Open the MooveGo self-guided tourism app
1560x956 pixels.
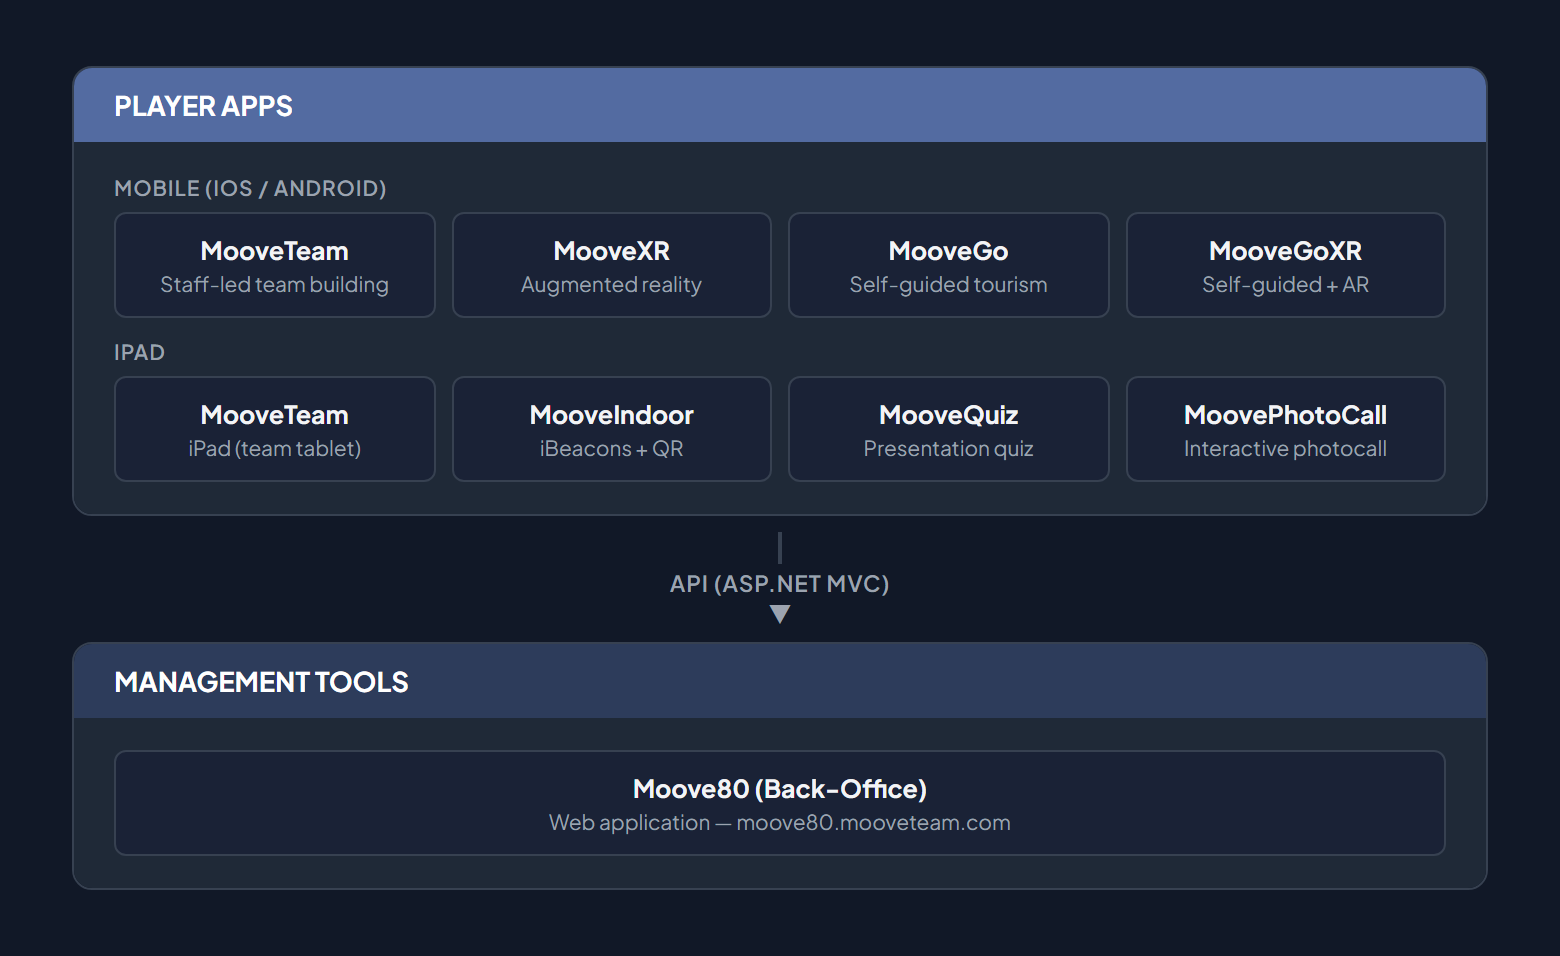pos(948,265)
